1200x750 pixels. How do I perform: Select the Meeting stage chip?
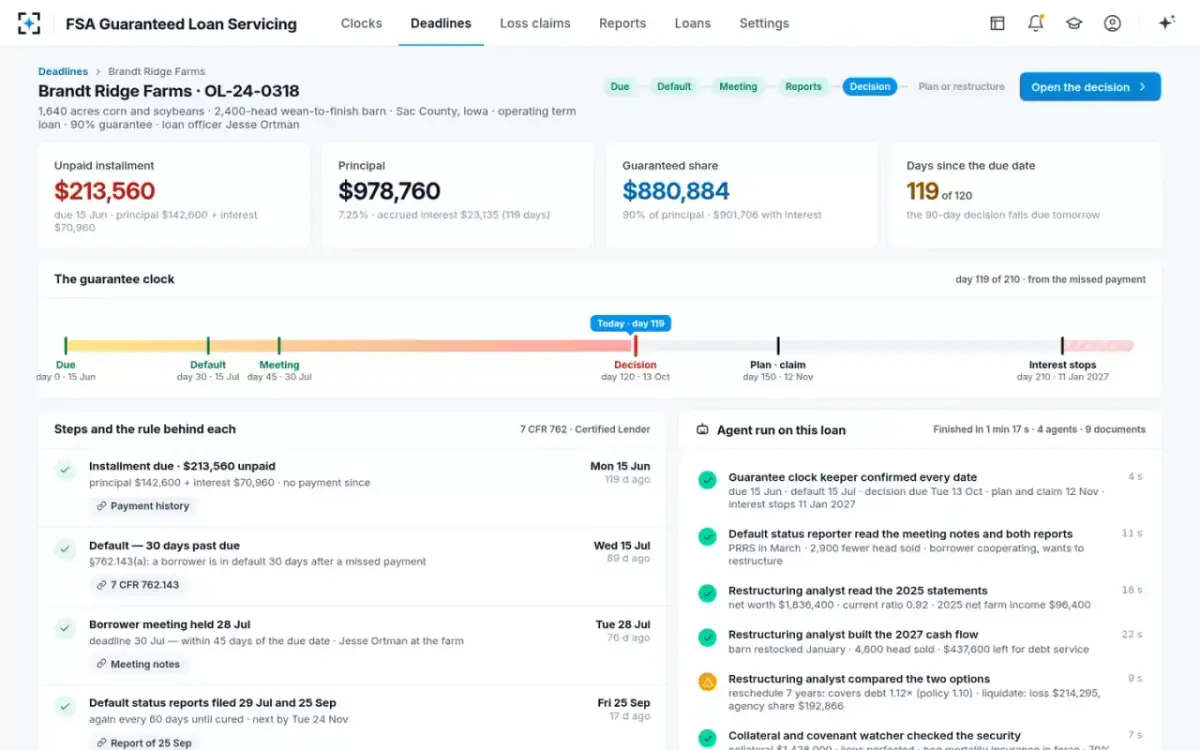[x=738, y=87]
